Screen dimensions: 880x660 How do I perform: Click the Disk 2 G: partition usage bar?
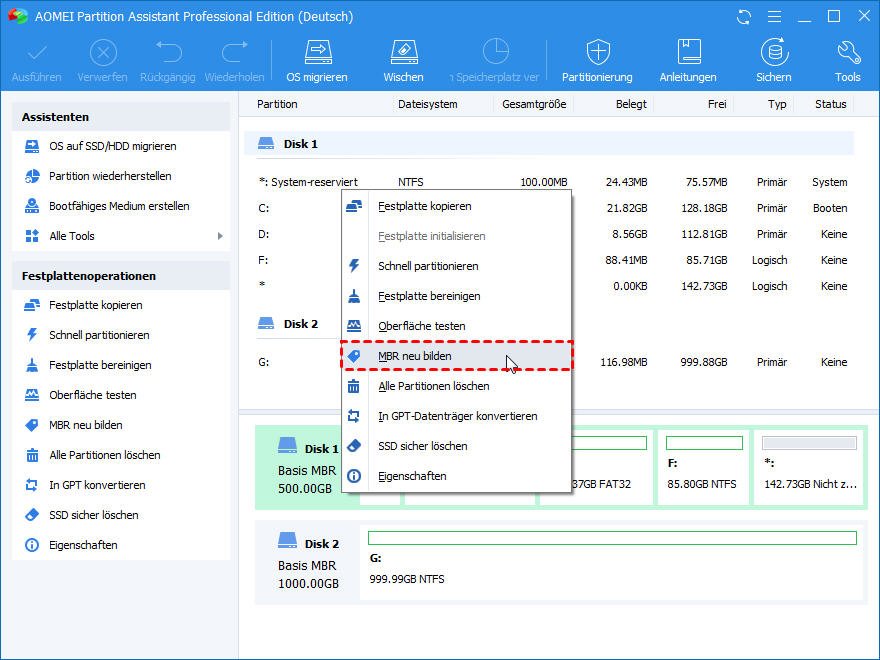pos(612,538)
